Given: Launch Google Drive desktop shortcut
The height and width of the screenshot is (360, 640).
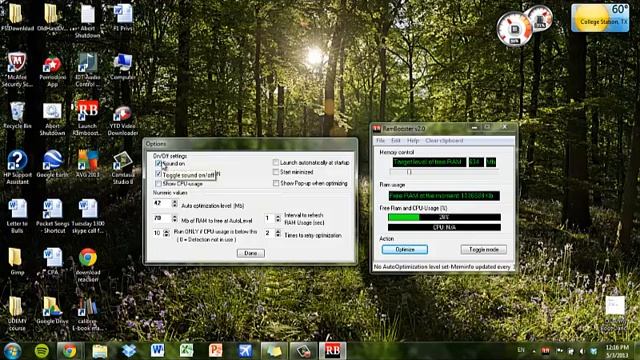Looking at the screenshot, I should 52,310.
